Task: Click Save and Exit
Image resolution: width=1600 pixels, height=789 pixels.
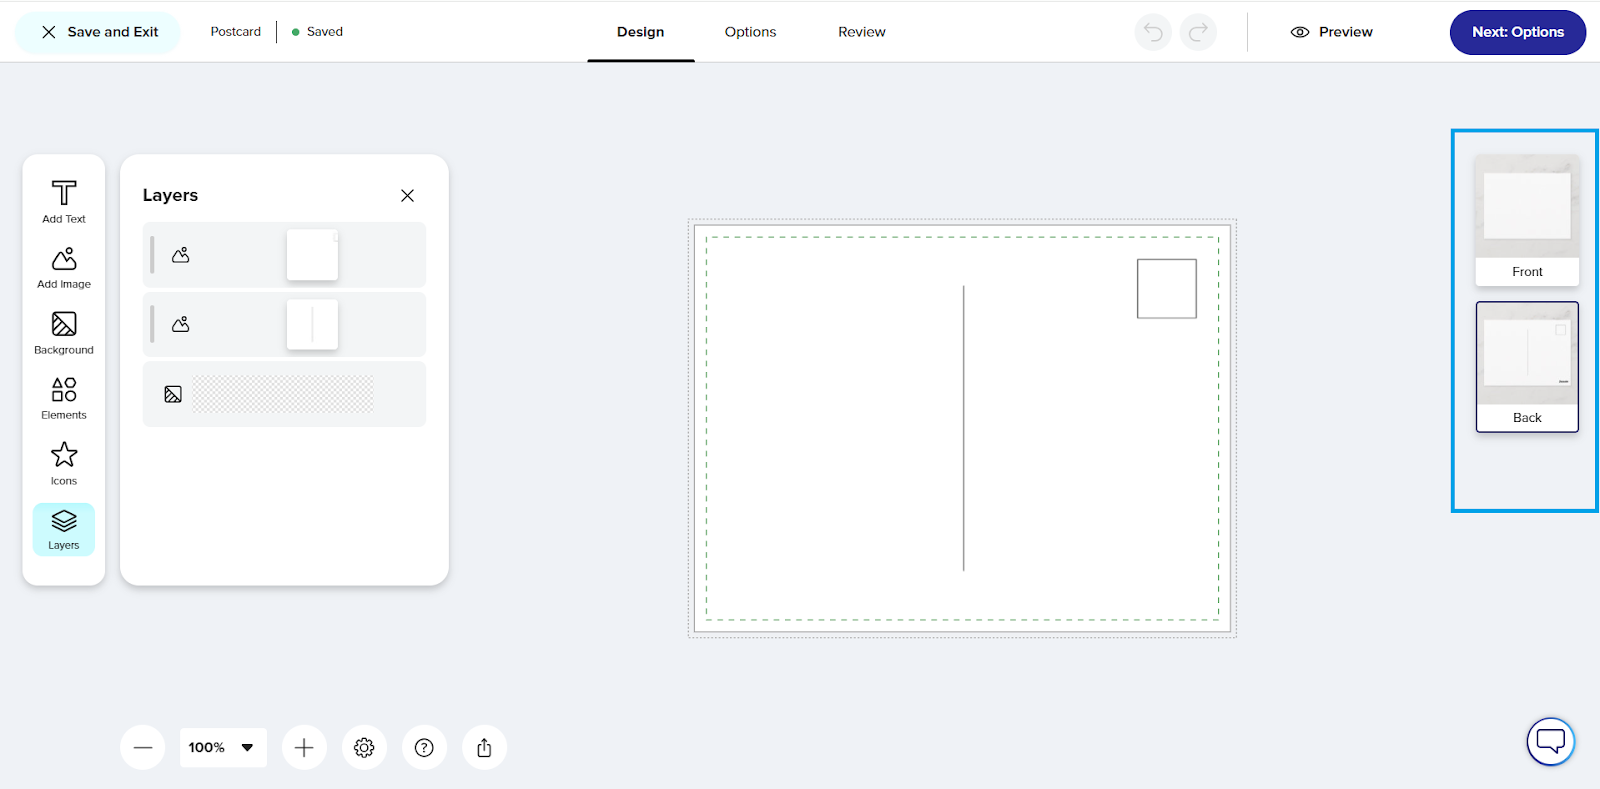Action: (99, 32)
